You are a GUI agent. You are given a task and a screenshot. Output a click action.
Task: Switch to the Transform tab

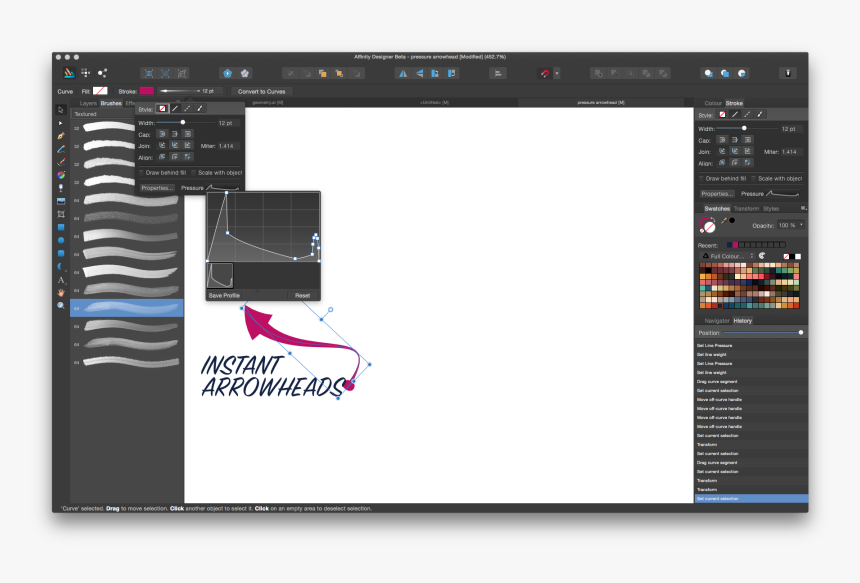click(746, 208)
